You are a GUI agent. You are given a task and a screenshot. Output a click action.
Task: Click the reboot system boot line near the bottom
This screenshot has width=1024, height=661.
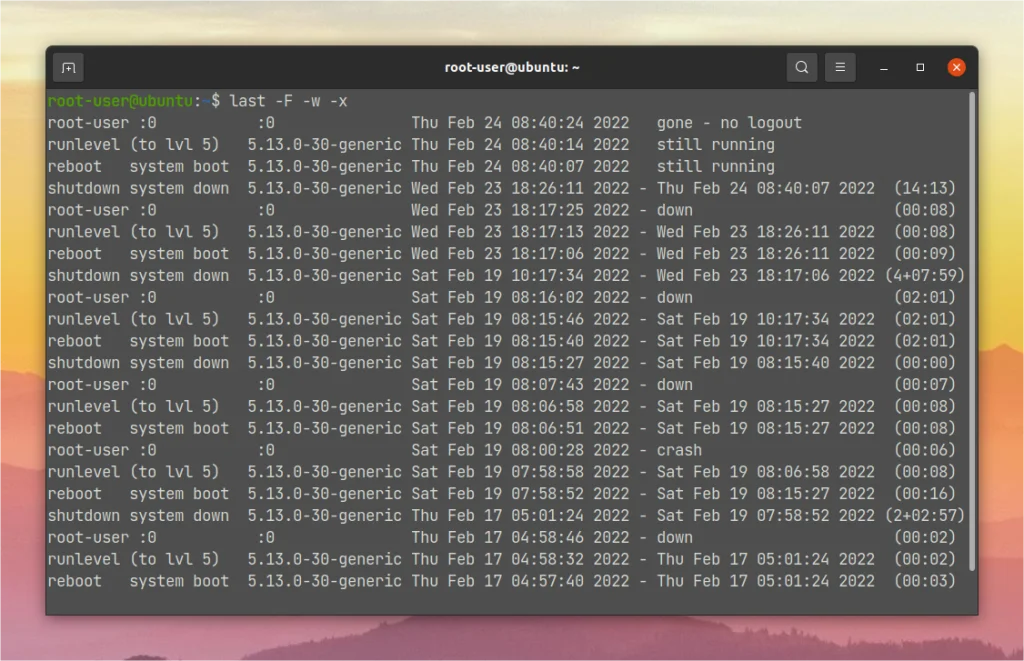tap(139, 581)
